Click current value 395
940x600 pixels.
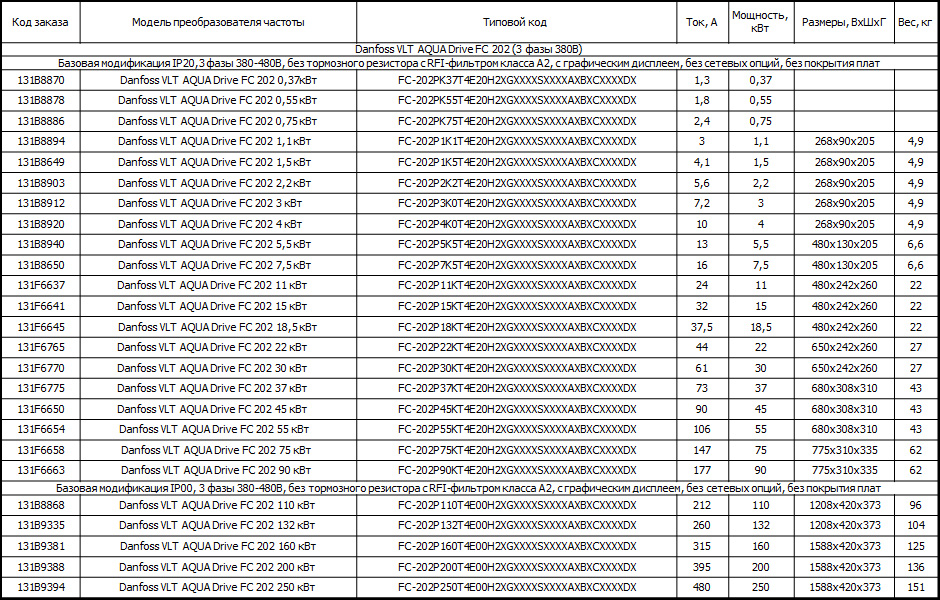702,567
